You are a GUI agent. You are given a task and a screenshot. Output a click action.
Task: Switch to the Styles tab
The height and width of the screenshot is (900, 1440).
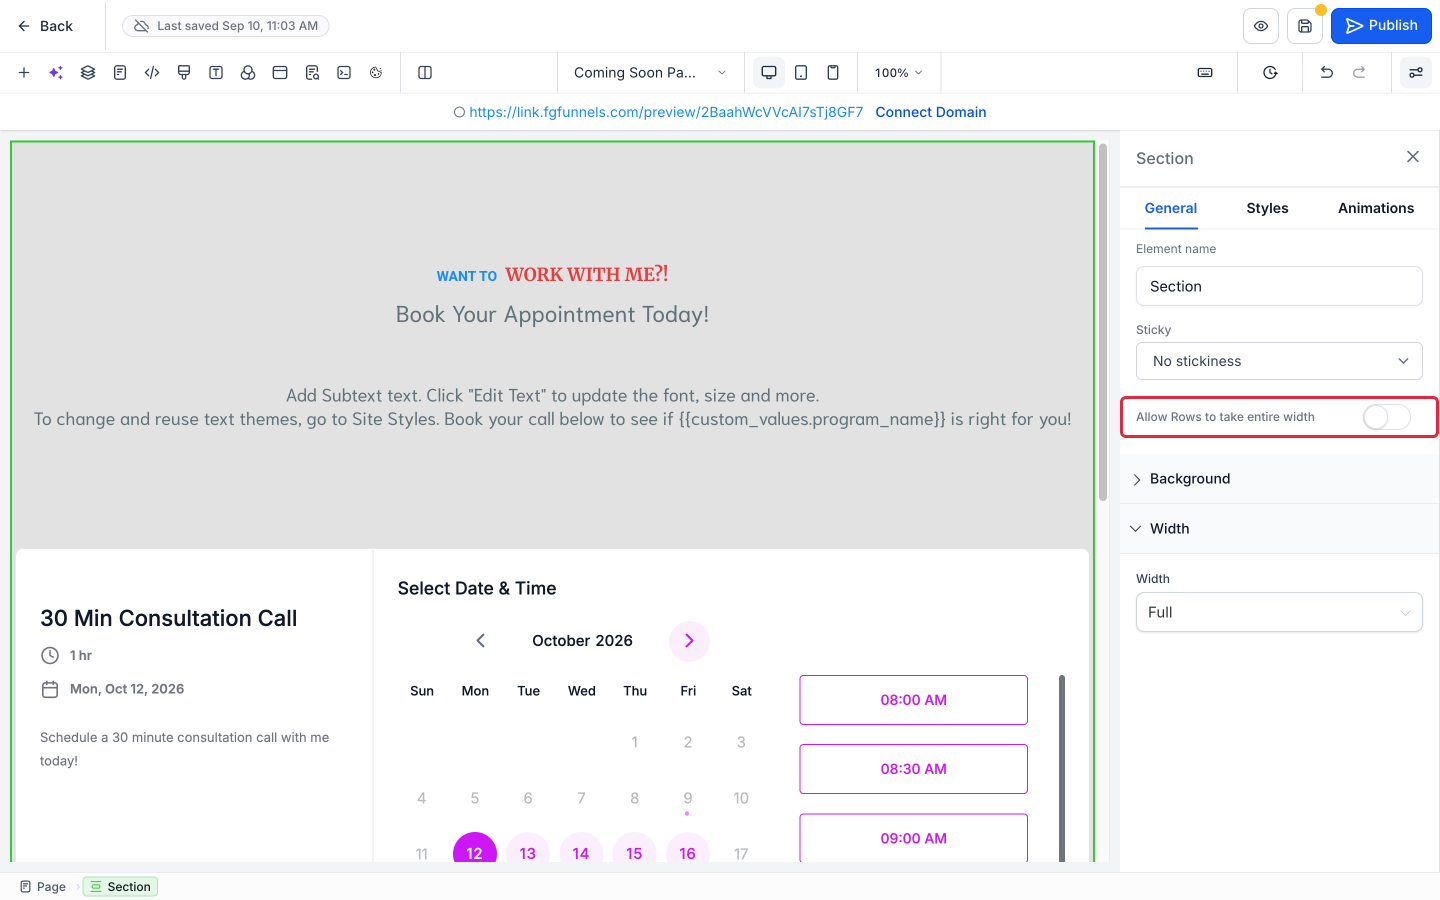pyautogui.click(x=1267, y=208)
